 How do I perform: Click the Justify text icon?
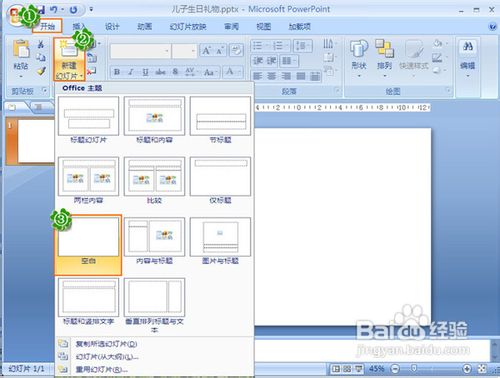click(301, 76)
